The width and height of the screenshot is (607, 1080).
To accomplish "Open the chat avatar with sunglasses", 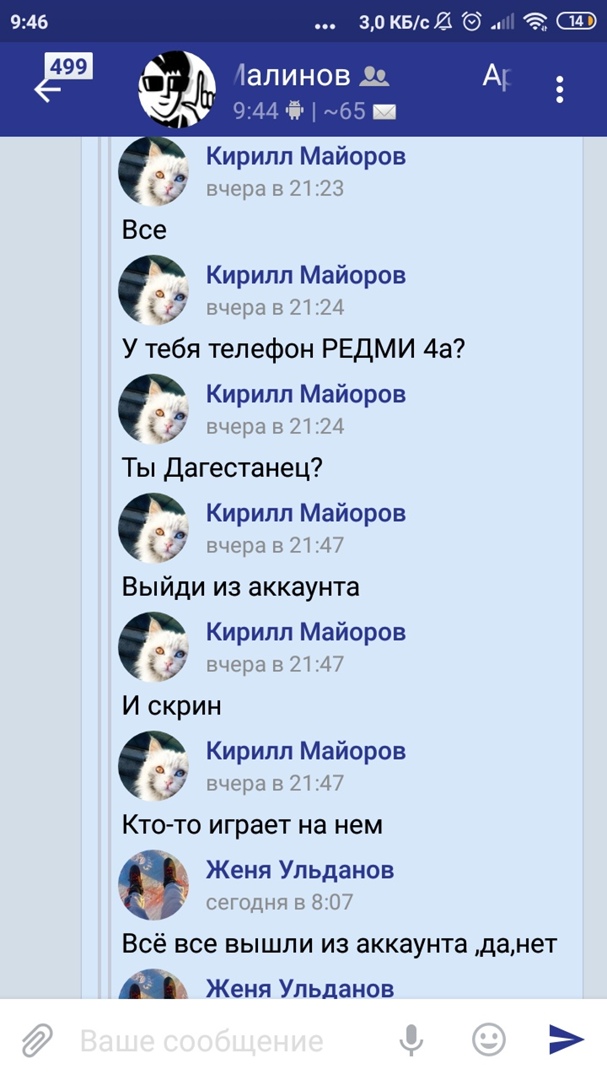I will coord(178,90).
